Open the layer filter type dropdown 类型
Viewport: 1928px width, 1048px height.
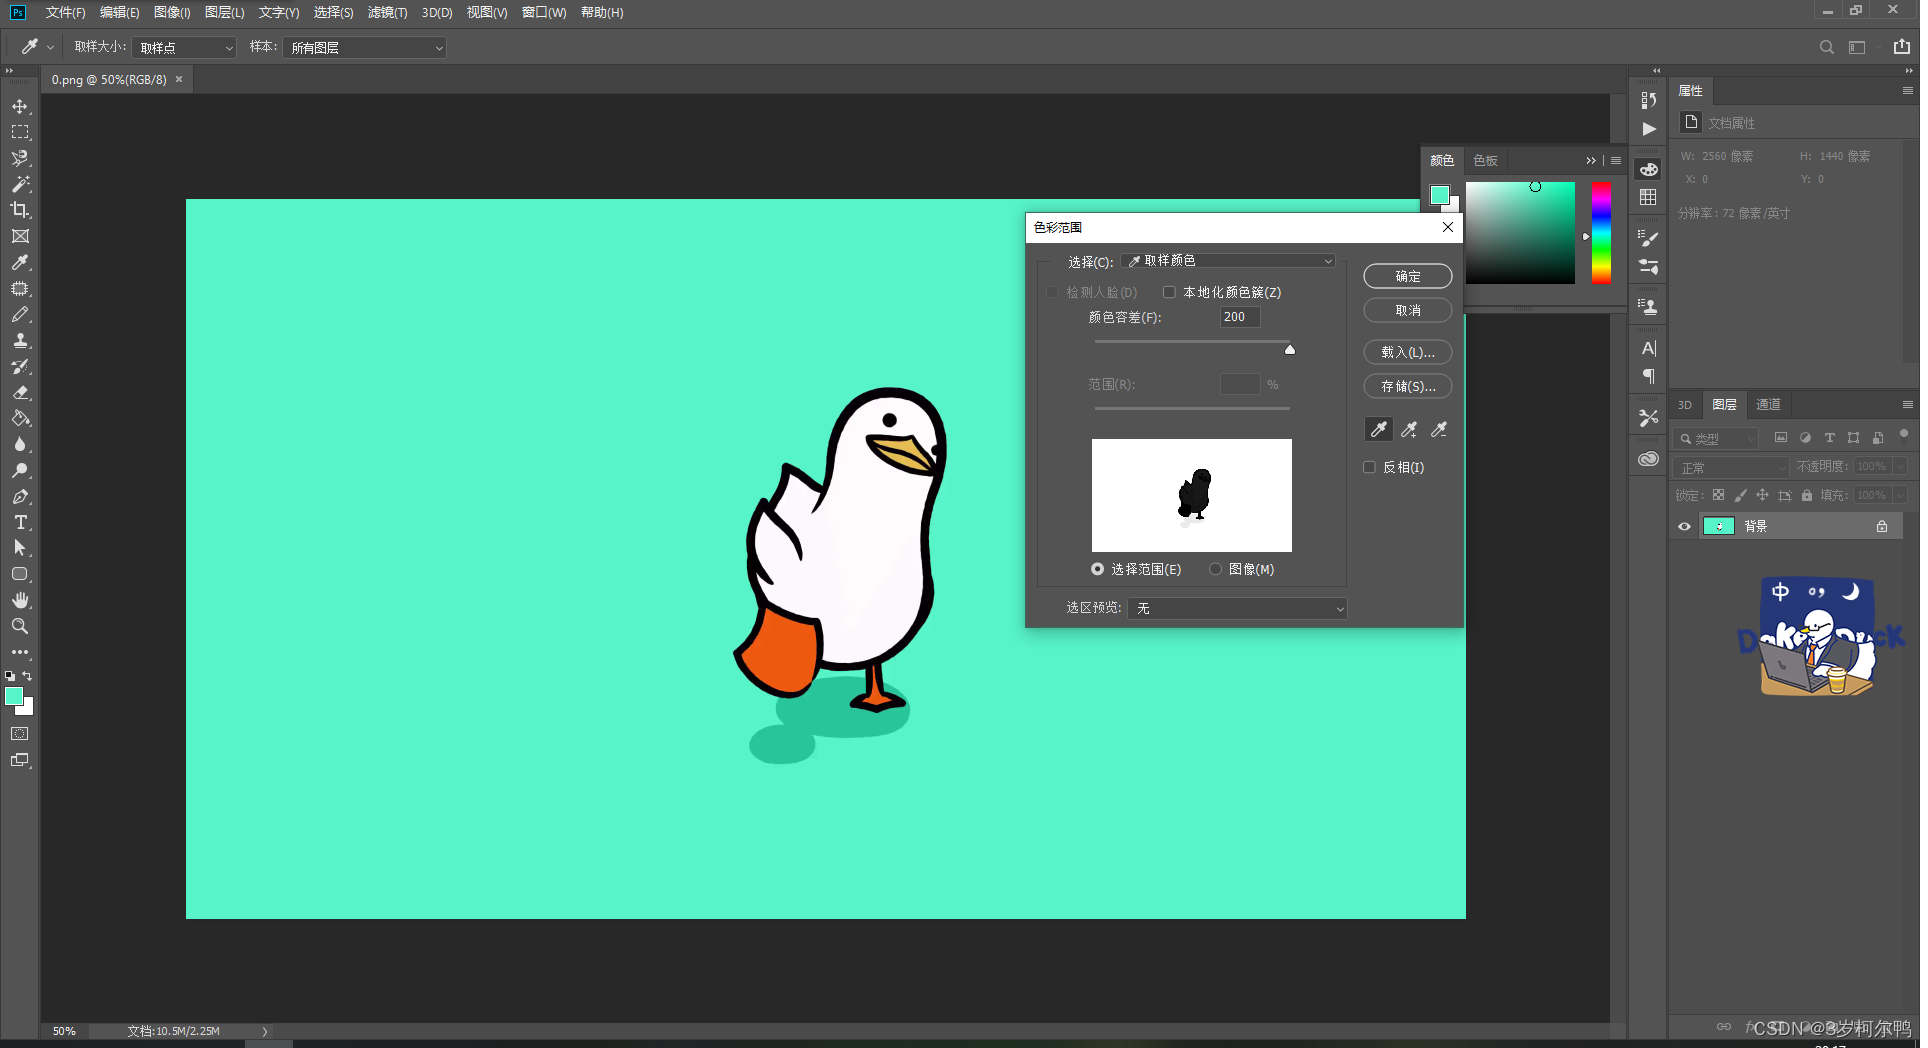(x=1716, y=438)
